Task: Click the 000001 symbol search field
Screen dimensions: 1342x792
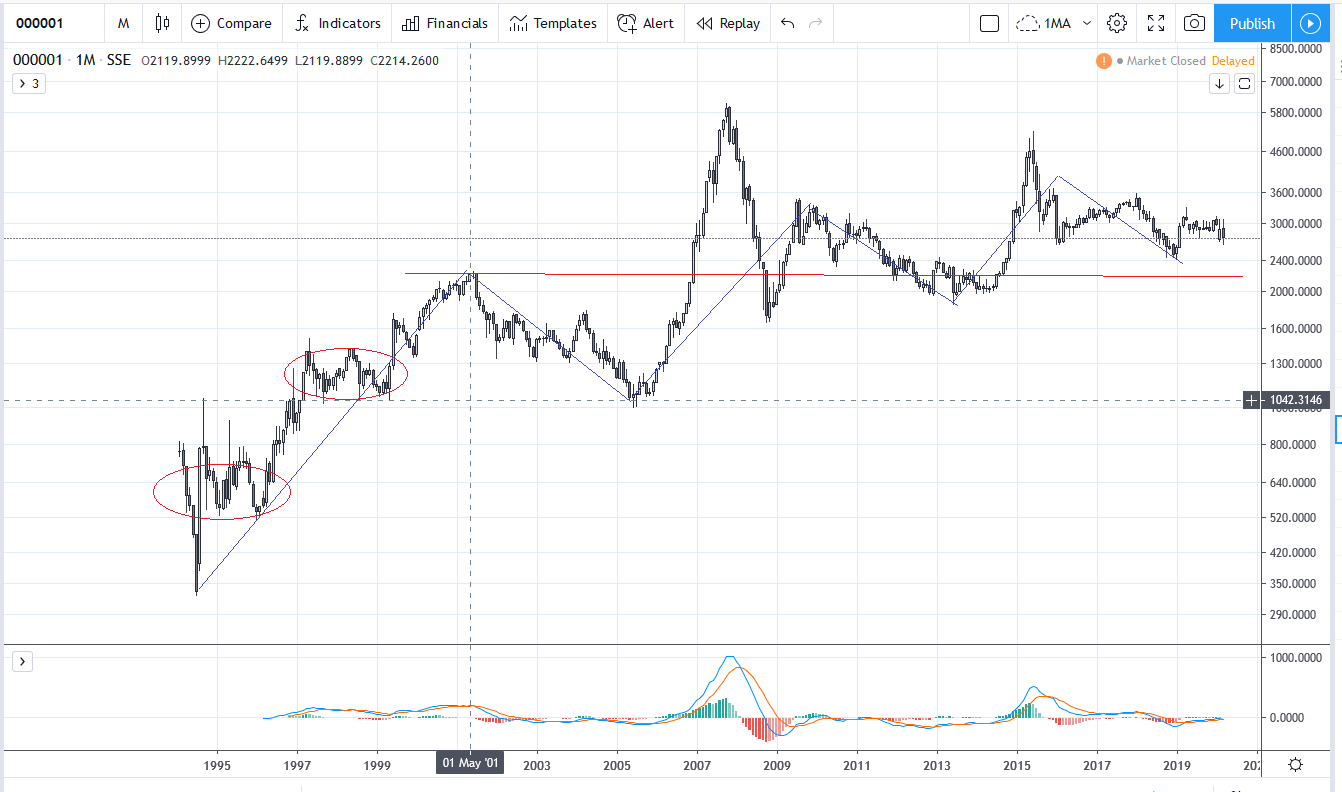Action: tap(52, 23)
